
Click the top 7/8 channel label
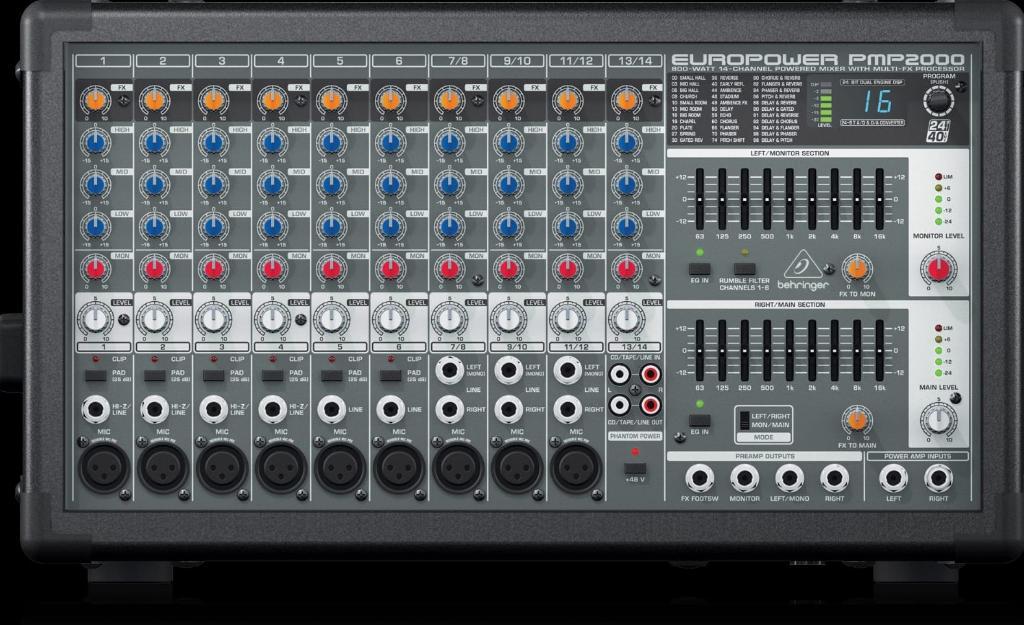pyautogui.click(x=458, y=61)
